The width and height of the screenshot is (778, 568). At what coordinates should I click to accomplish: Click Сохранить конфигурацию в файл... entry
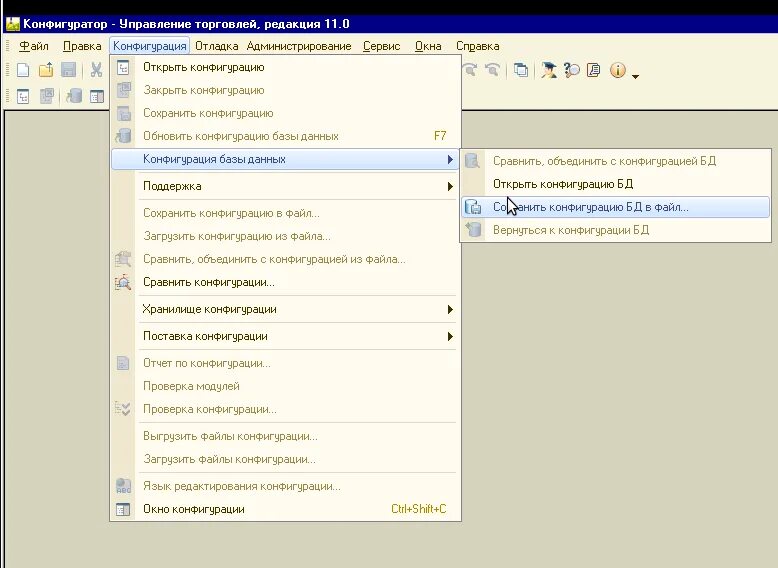click(285, 213)
